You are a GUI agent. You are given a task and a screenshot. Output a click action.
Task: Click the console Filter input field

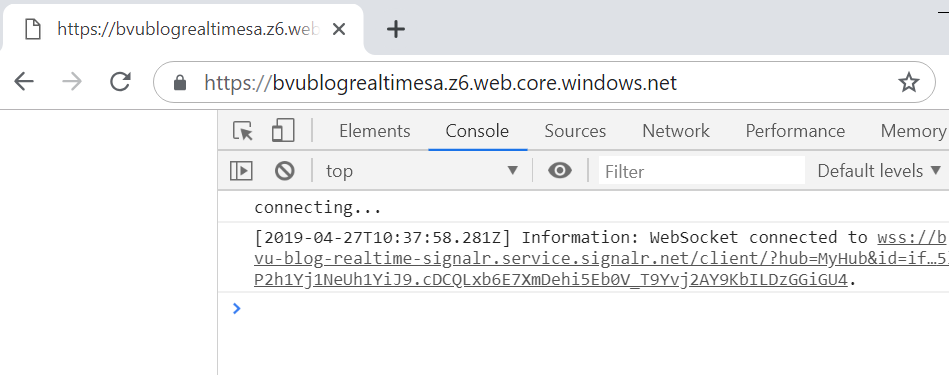click(x=702, y=171)
